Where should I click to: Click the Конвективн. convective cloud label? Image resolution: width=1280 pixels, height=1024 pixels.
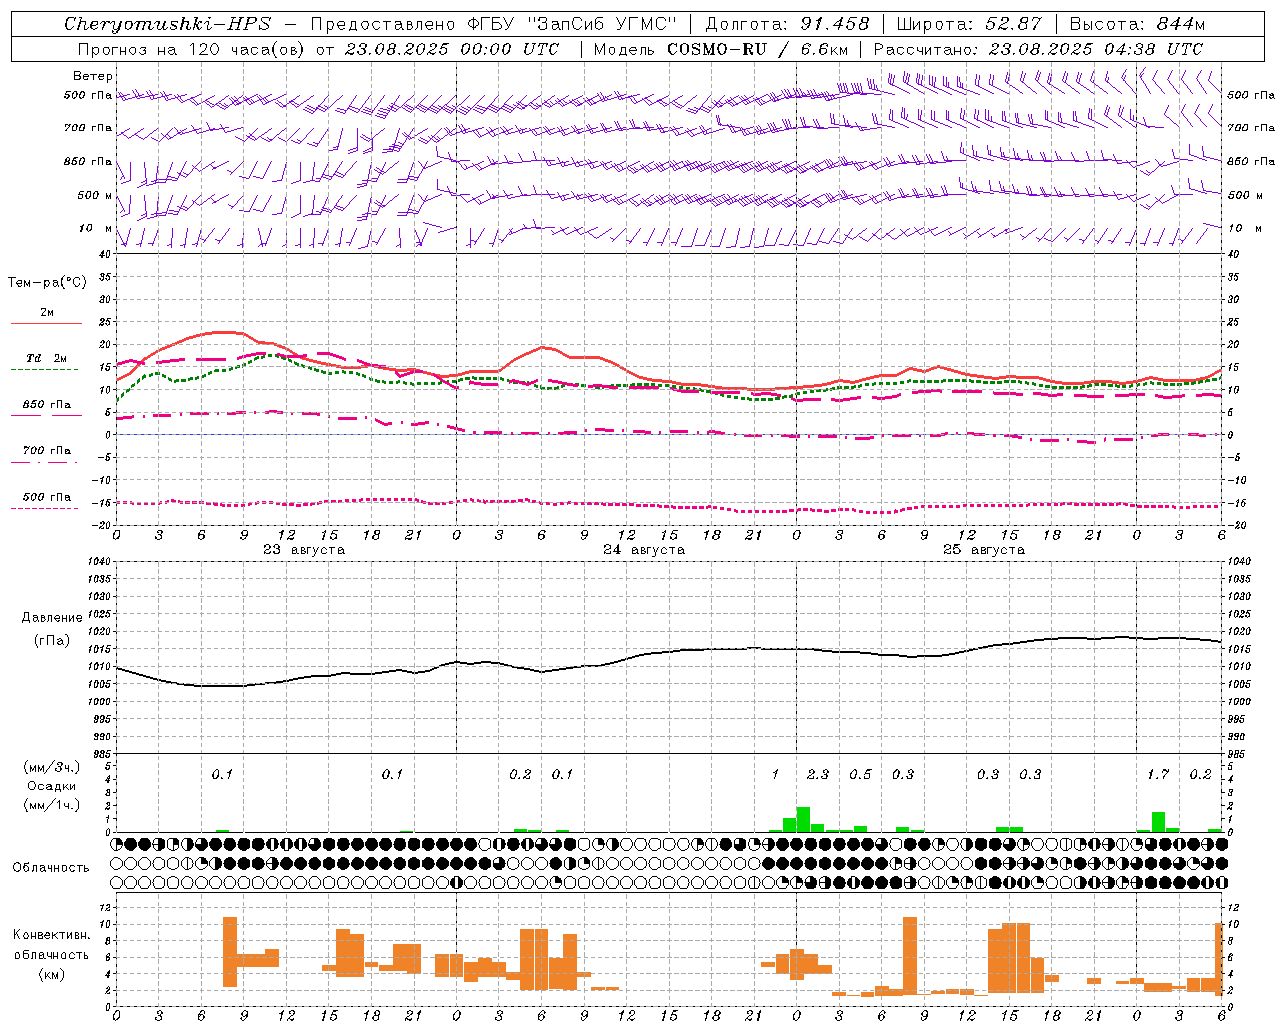click(52, 935)
